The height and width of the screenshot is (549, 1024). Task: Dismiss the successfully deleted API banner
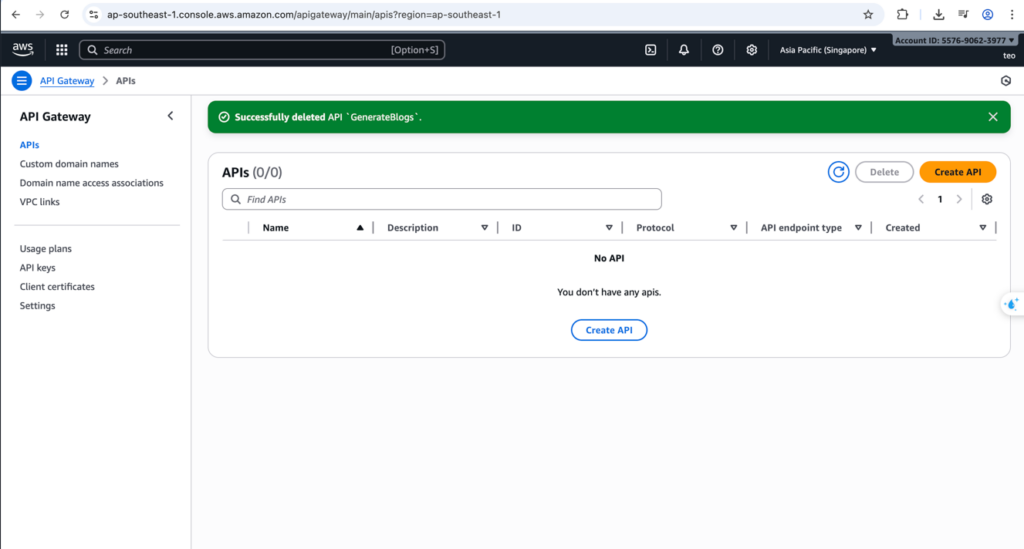[993, 117]
